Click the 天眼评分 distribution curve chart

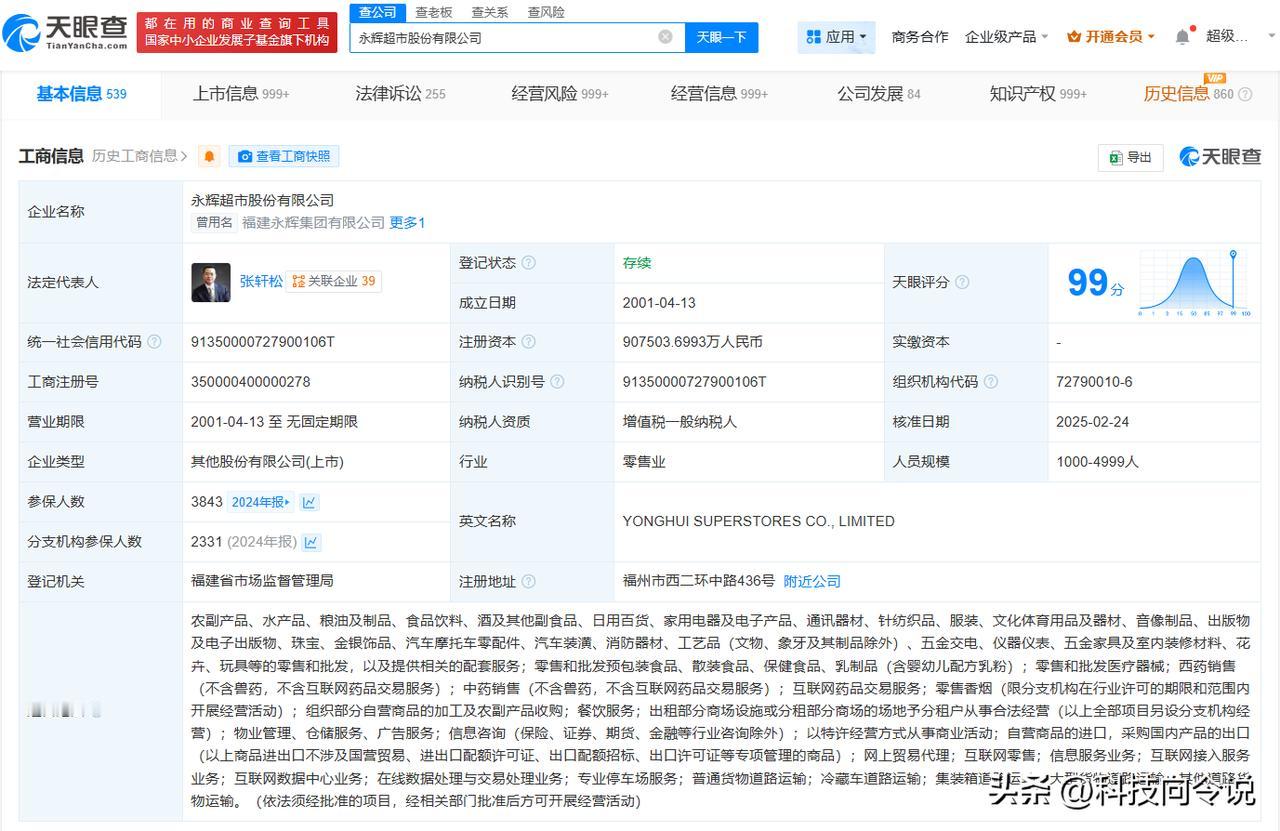[1194, 283]
